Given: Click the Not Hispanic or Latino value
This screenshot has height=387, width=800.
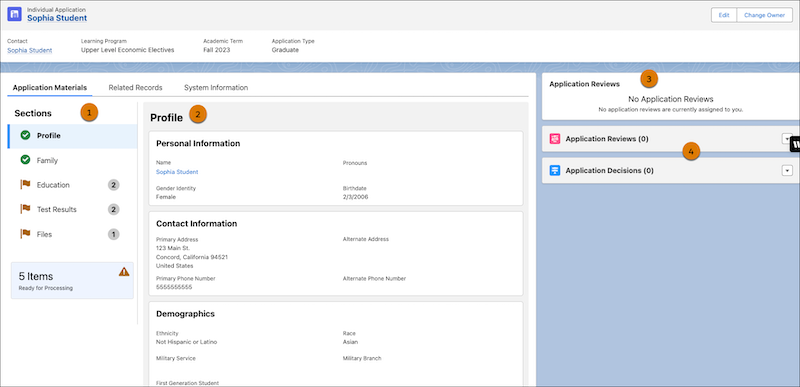Looking at the screenshot, I should (186, 342).
